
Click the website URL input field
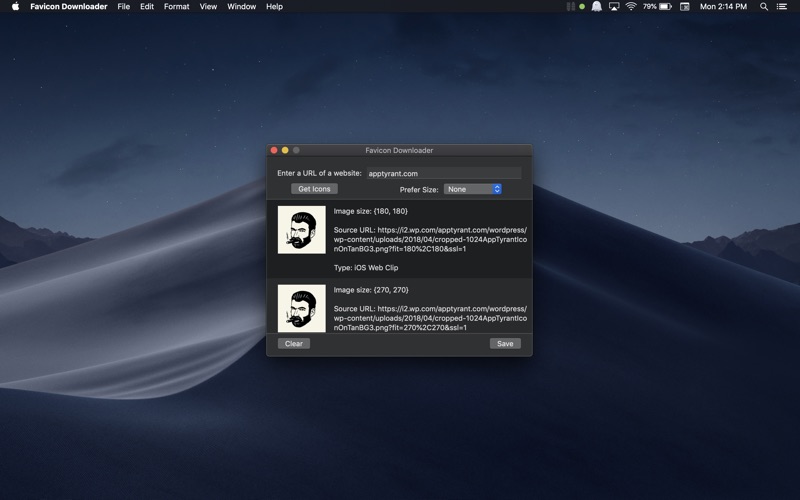click(444, 173)
